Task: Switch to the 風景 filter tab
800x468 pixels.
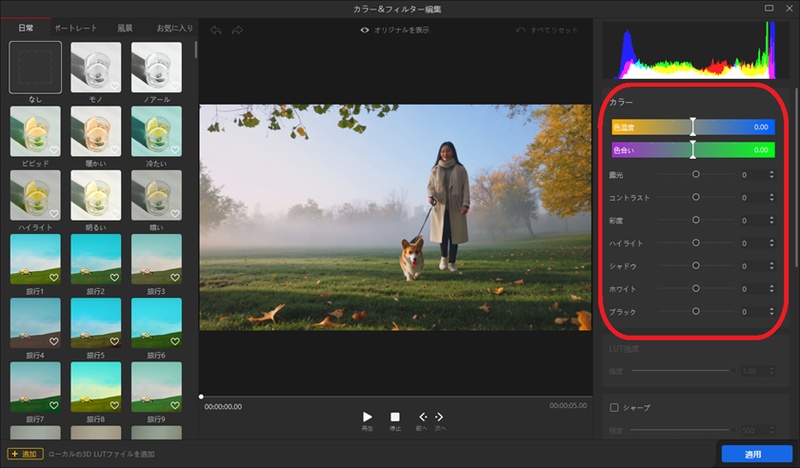Action: [125, 28]
